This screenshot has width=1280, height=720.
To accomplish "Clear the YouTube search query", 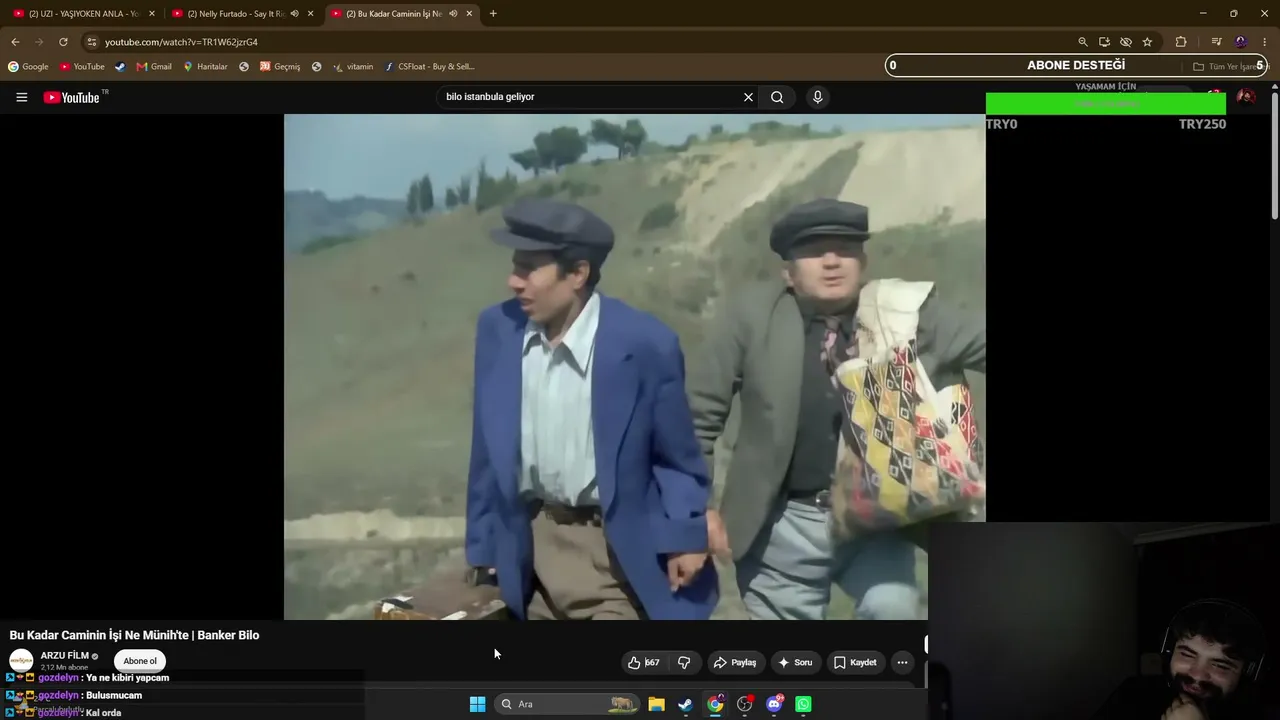I will point(748,97).
